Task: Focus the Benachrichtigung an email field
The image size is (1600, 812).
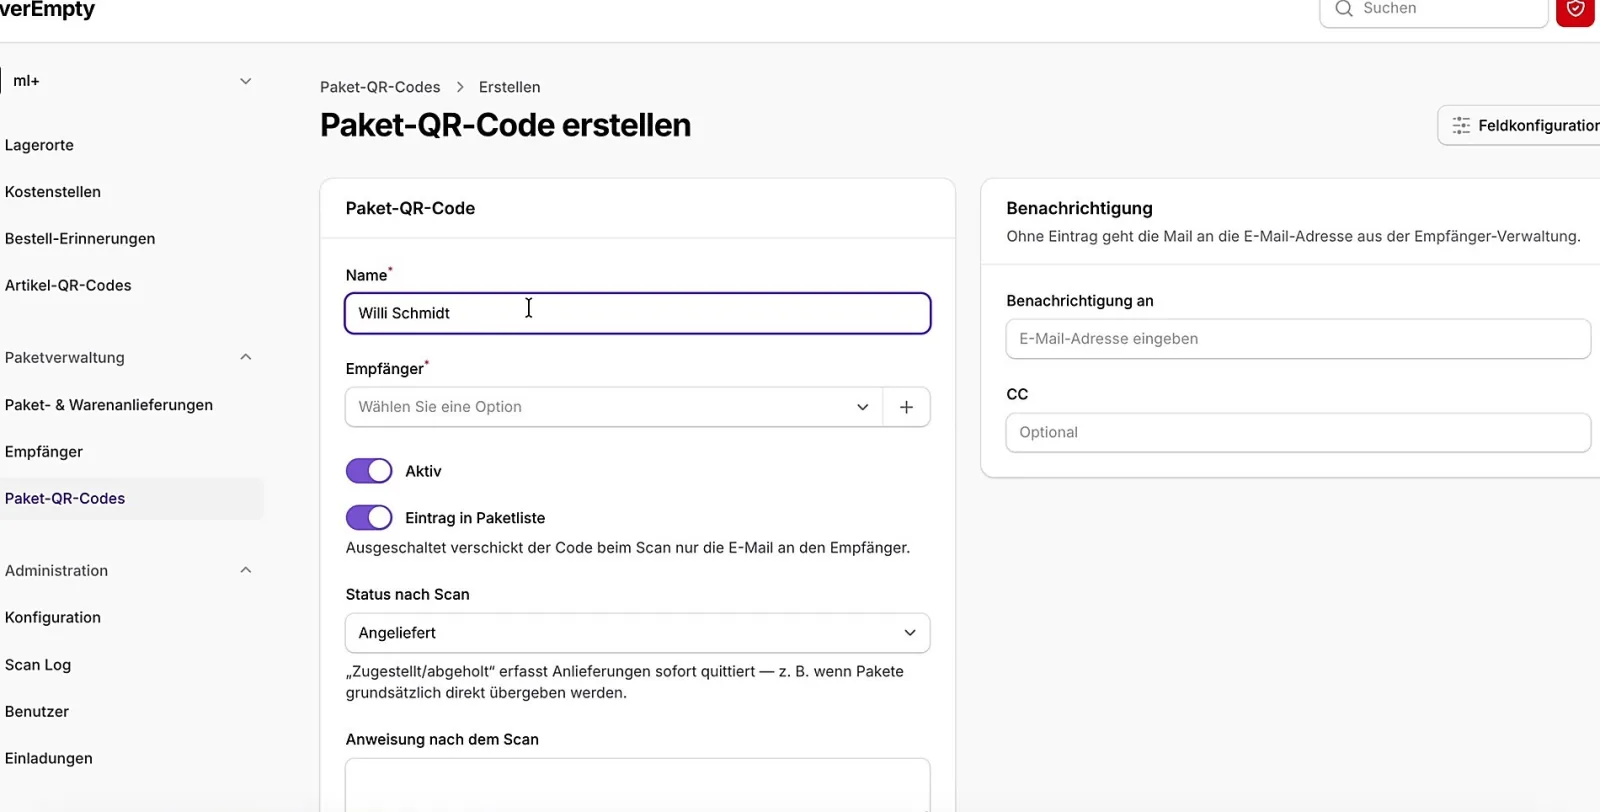Action: [1298, 339]
